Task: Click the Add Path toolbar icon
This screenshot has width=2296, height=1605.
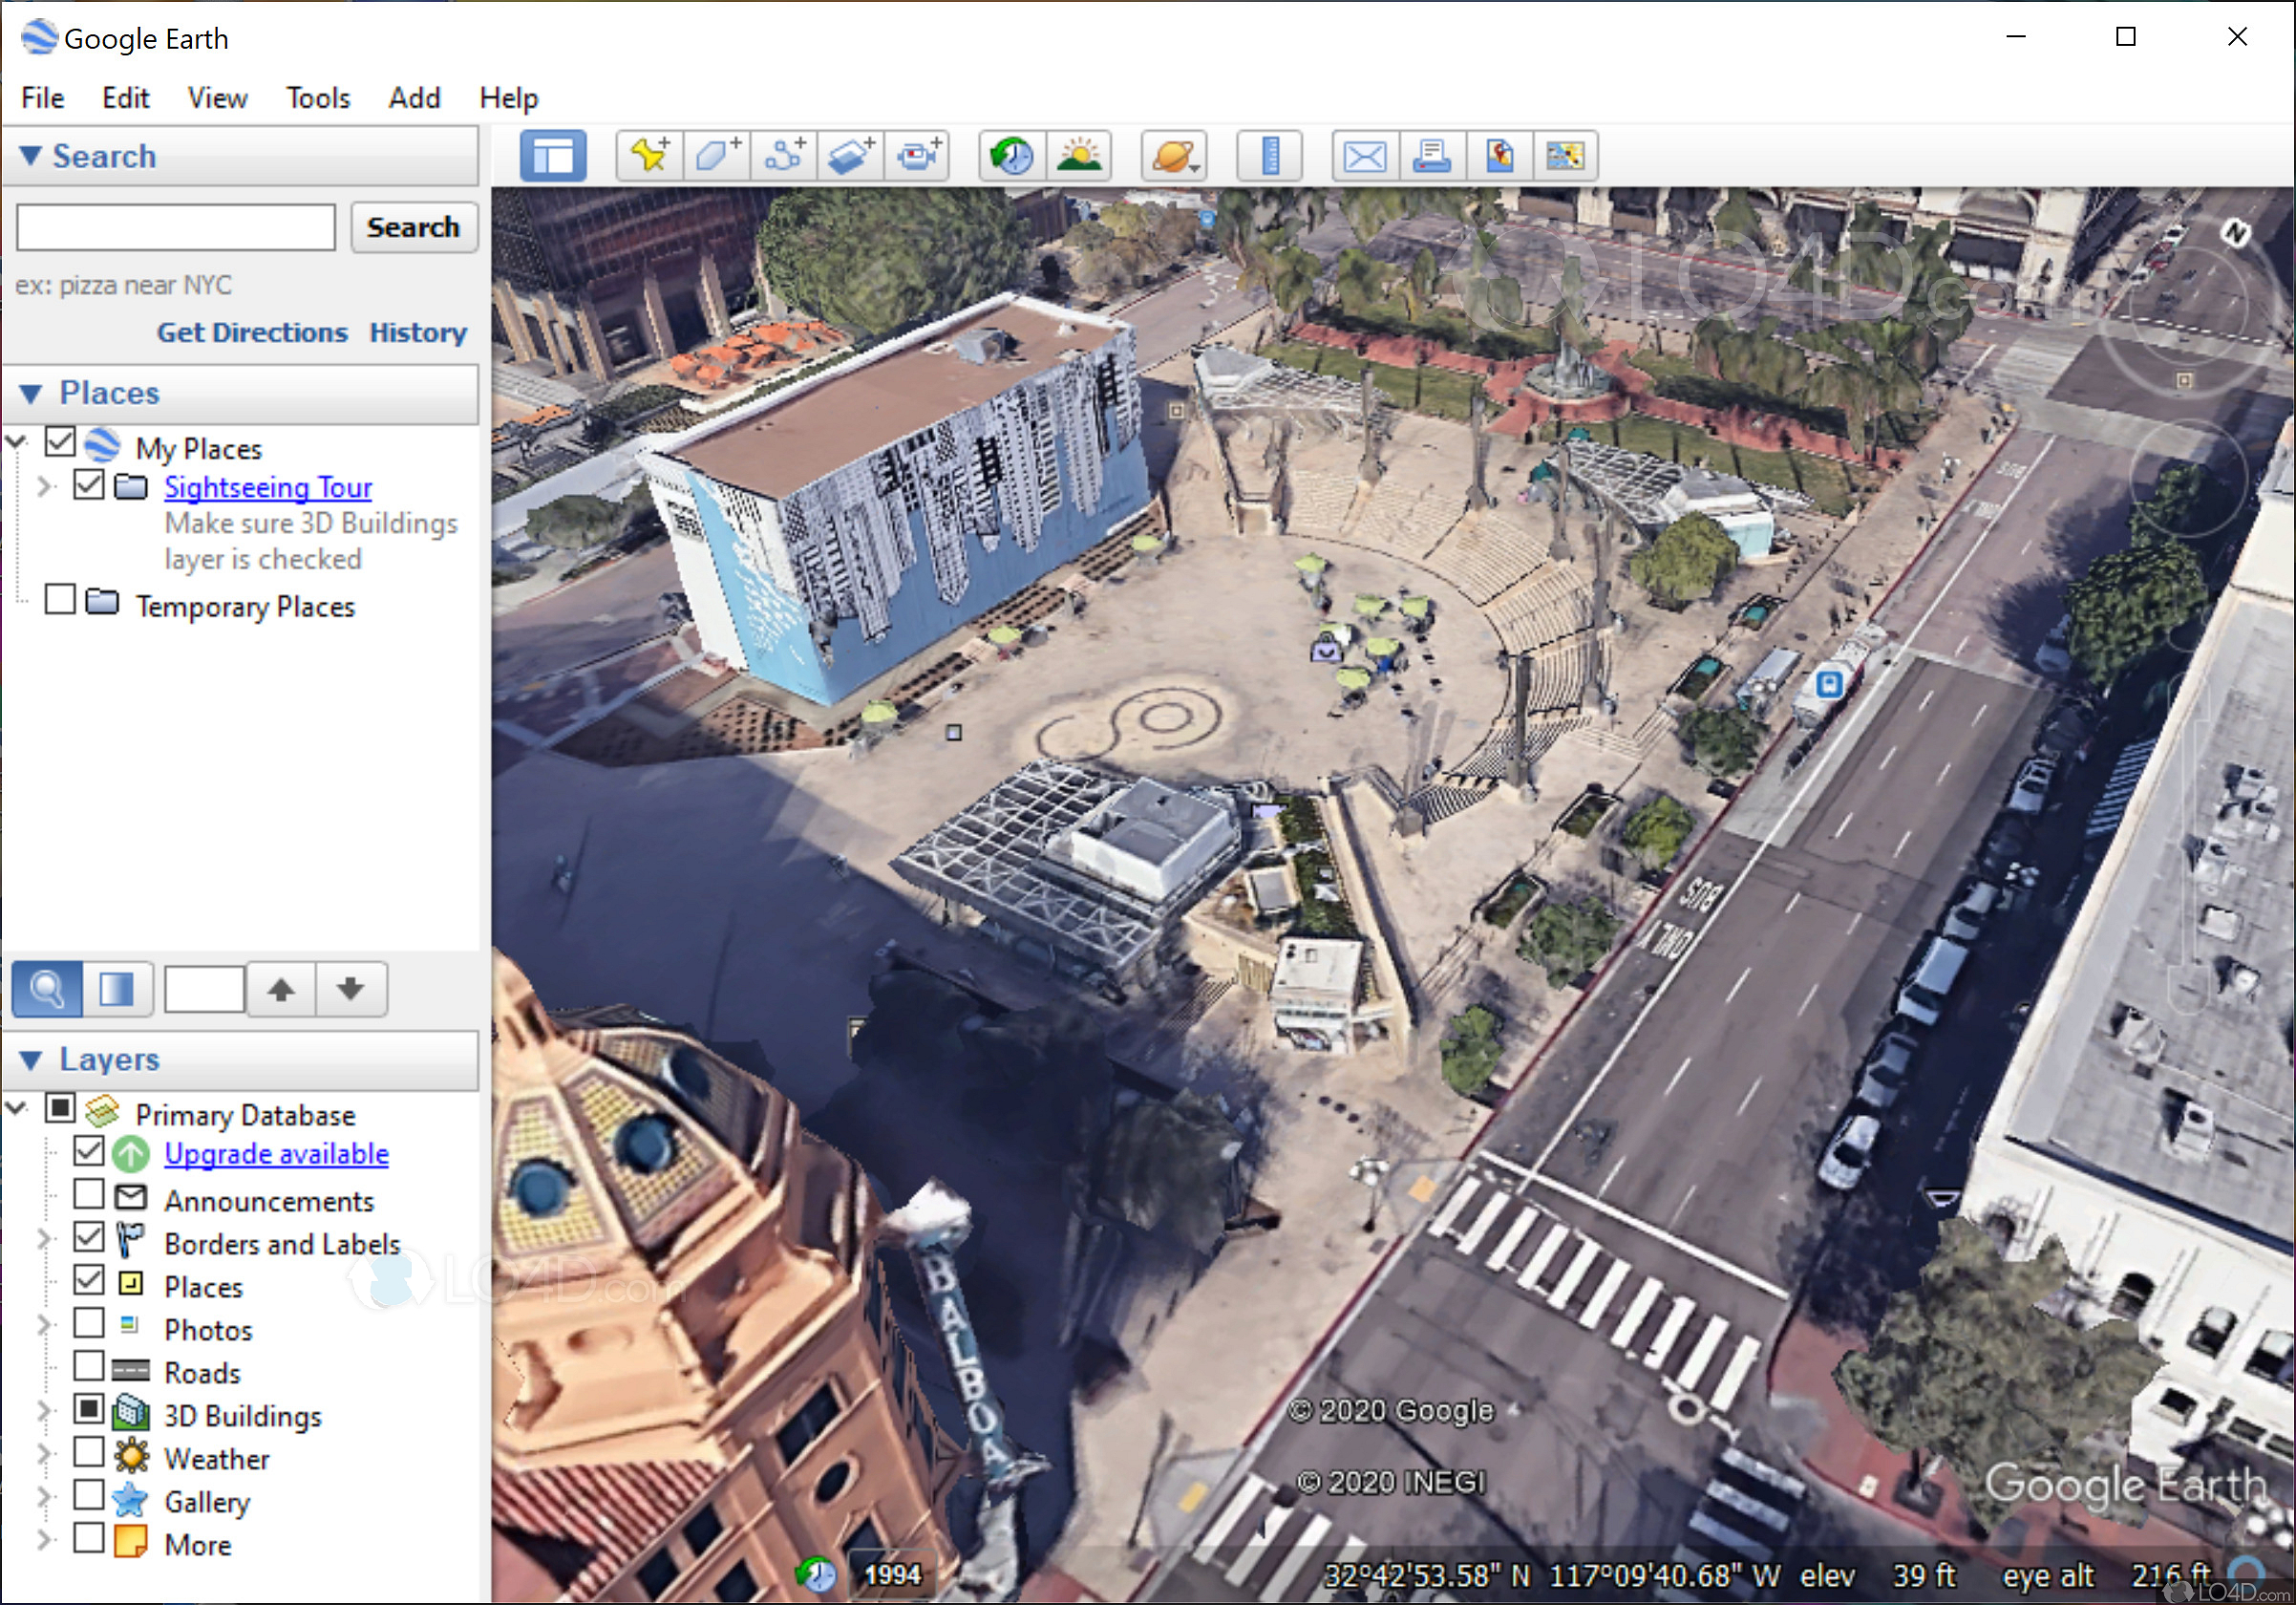Action: point(783,156)
